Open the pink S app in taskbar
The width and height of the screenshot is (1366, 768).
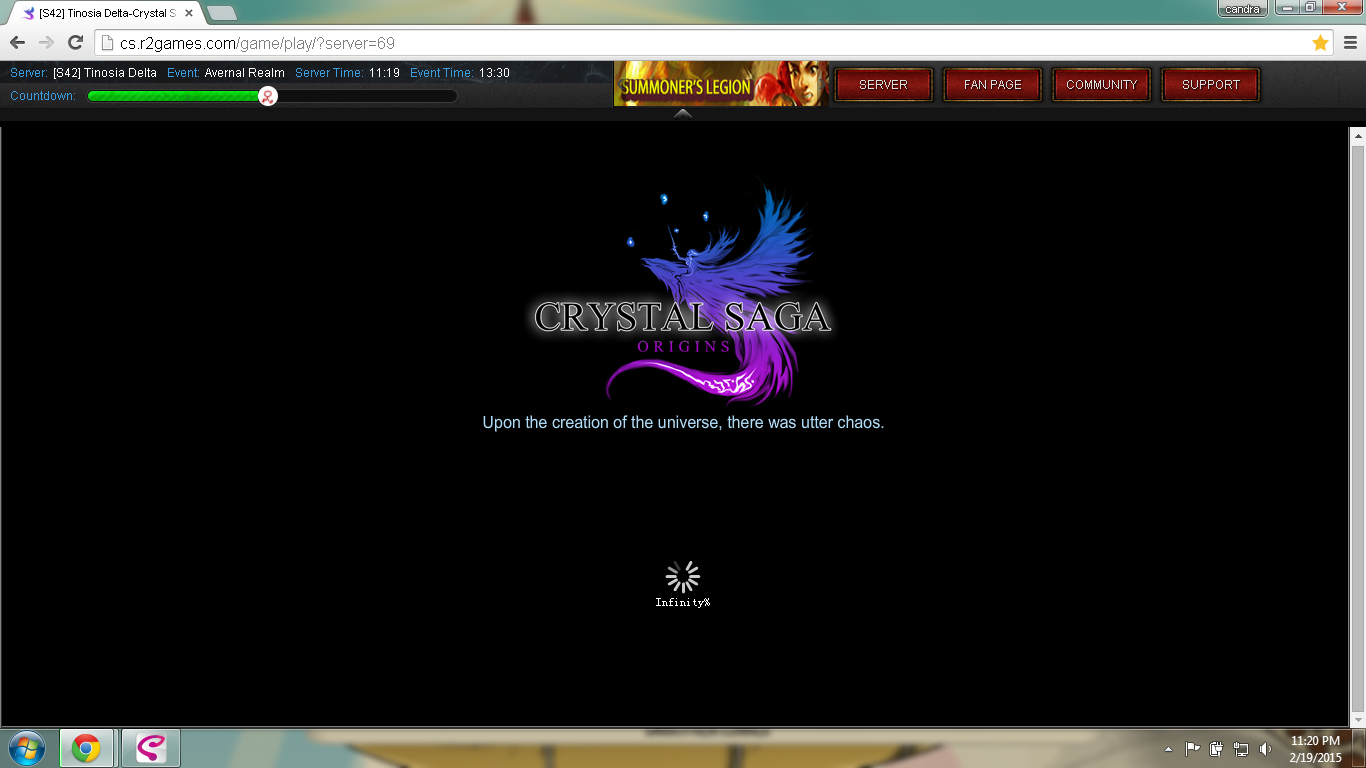click(x=150, y=748)
